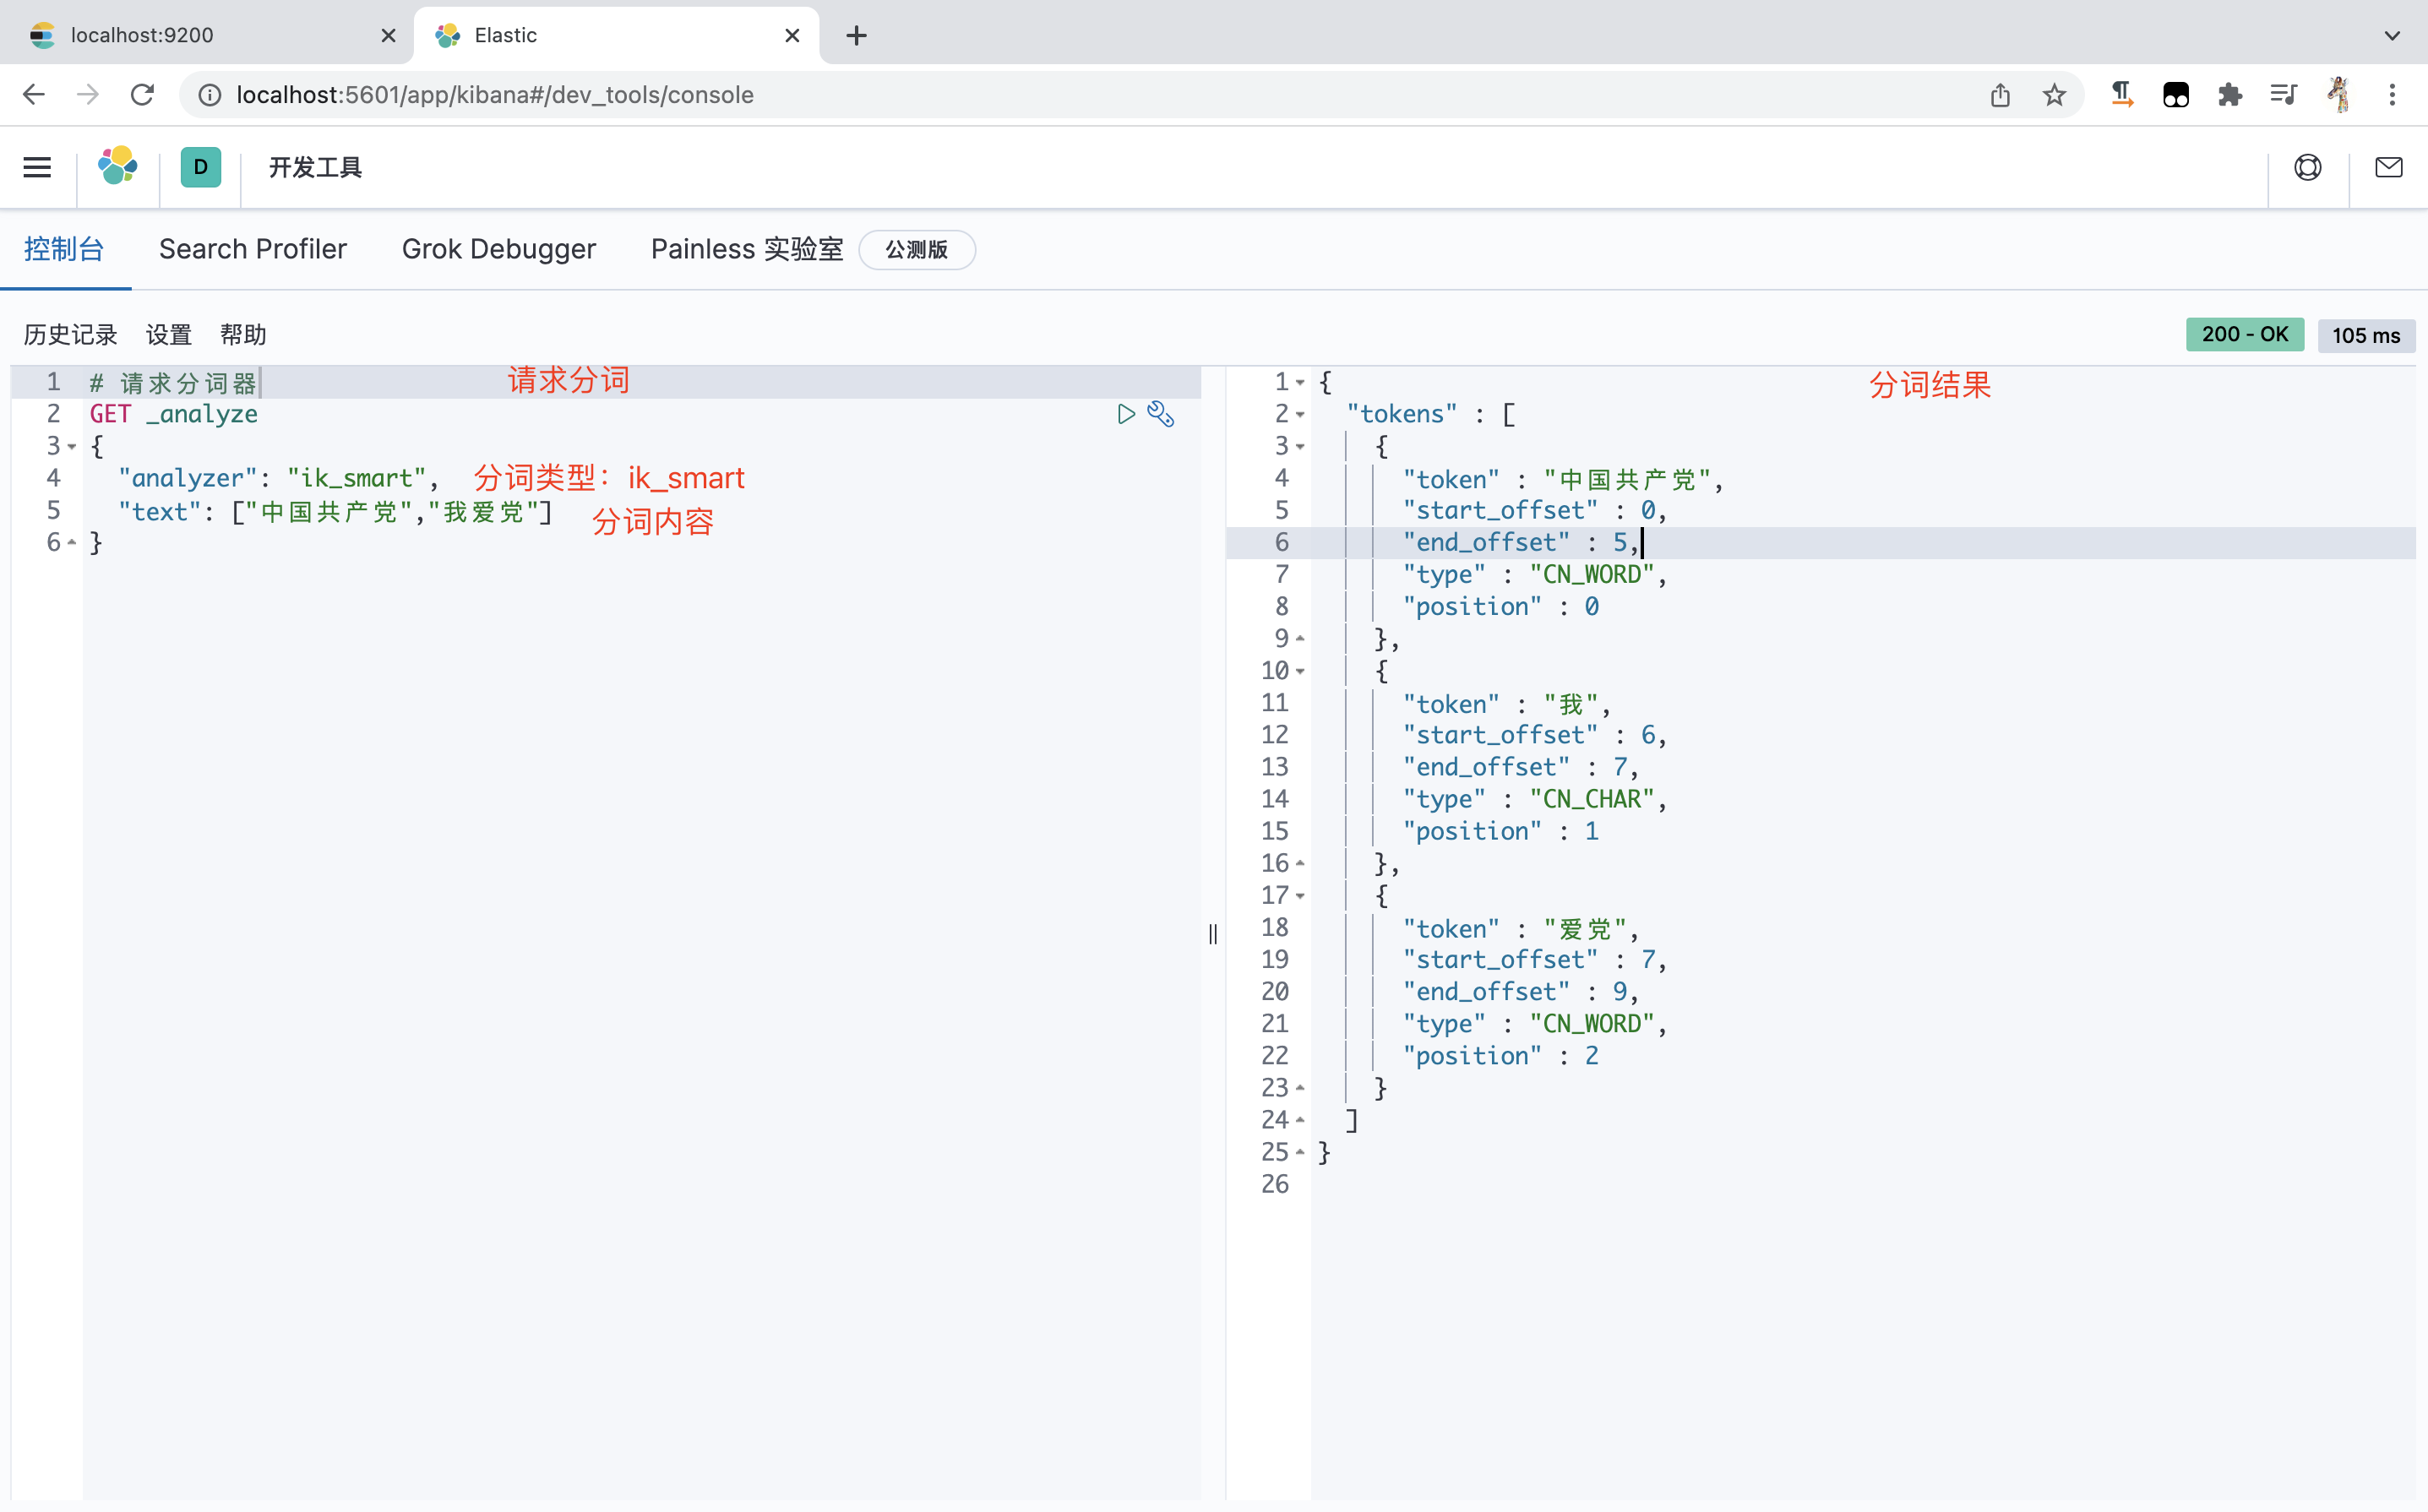Open the 帮助 help panel
The image size is (2428, 1512).
(x=243, y=335)
